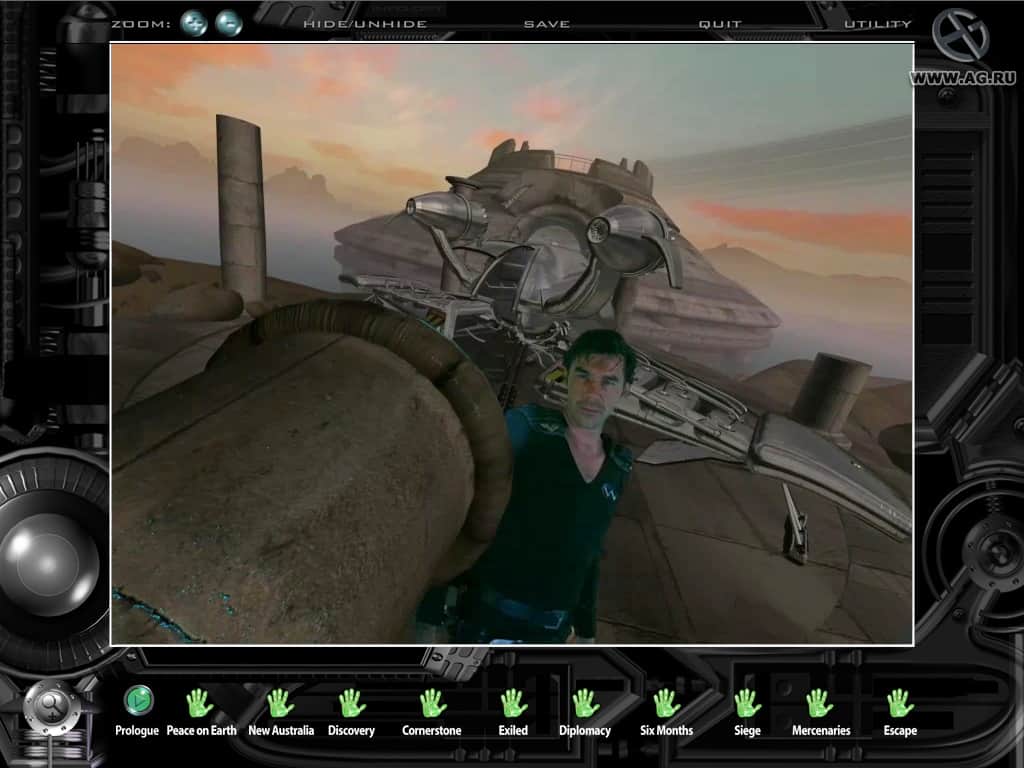Click the large metallic sphere on left panel

[x=49, y=563]
